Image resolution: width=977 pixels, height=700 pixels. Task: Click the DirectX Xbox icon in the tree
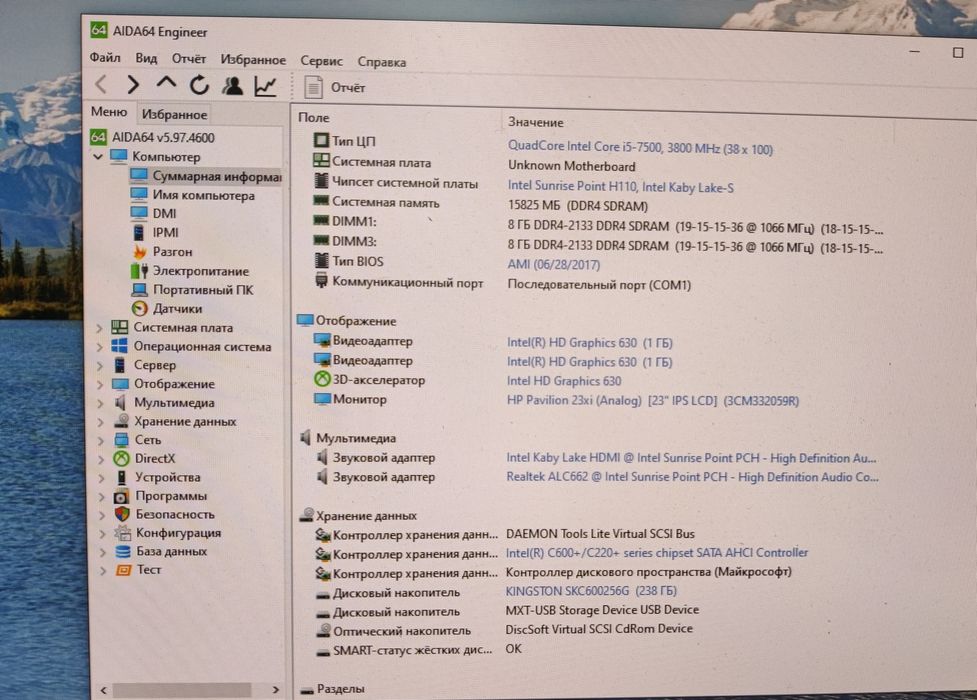pos(121,458)
